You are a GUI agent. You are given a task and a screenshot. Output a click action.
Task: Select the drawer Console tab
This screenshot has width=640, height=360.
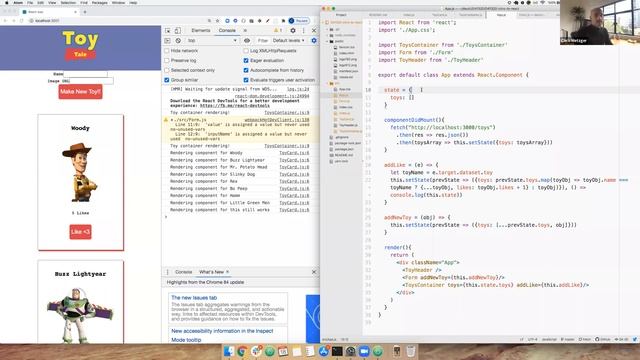pyautogui.click(x=183, y=272)
